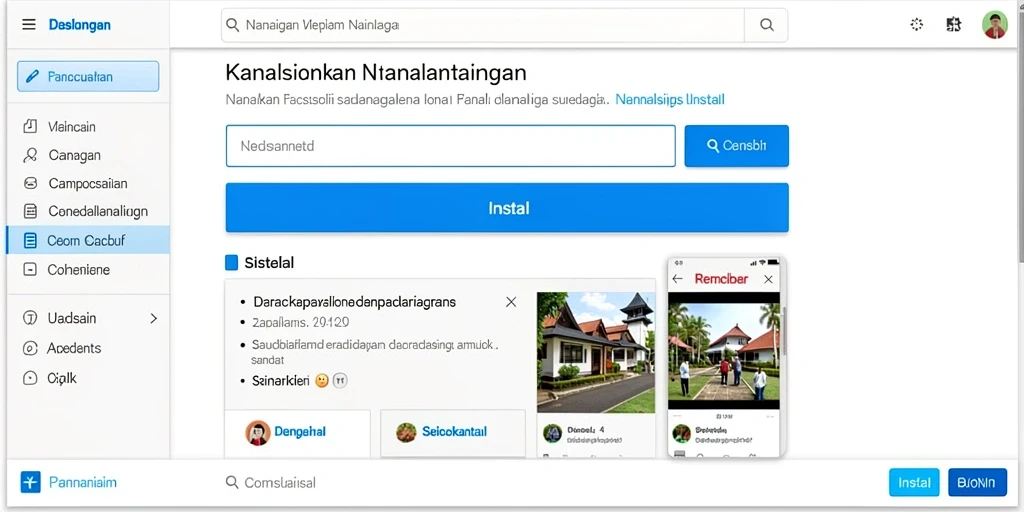Close the Remcibar phone preview

click(769, 280)
